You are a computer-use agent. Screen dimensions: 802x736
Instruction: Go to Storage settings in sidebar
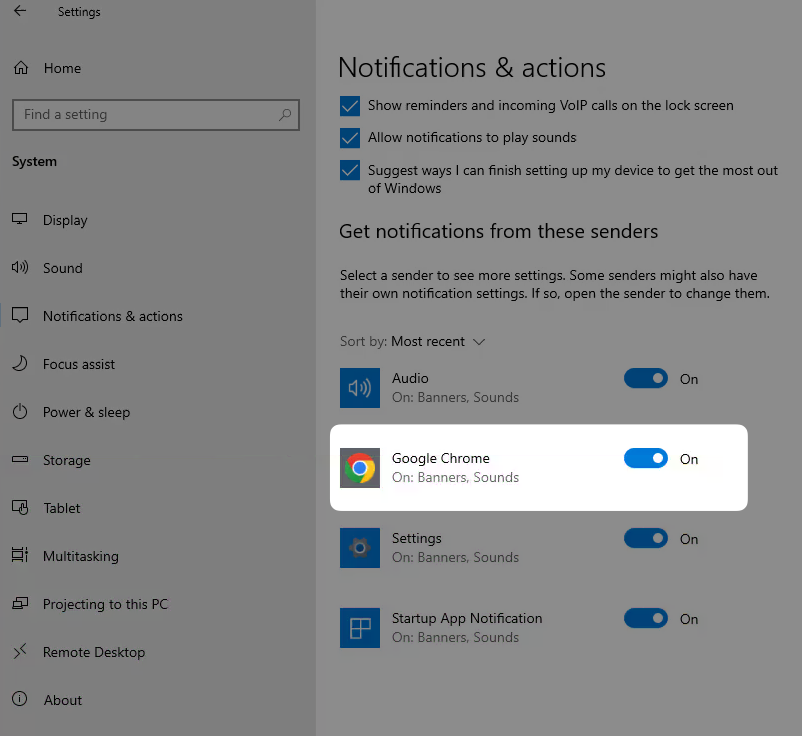(x=66, y=460)
